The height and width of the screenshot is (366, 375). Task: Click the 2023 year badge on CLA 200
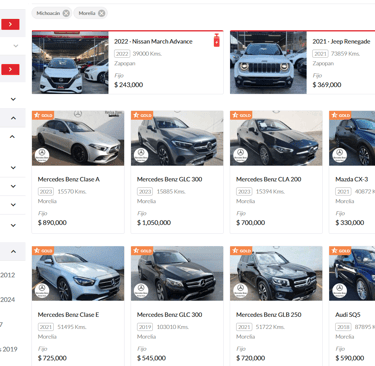pyautogui.click(x=244, y=192)
